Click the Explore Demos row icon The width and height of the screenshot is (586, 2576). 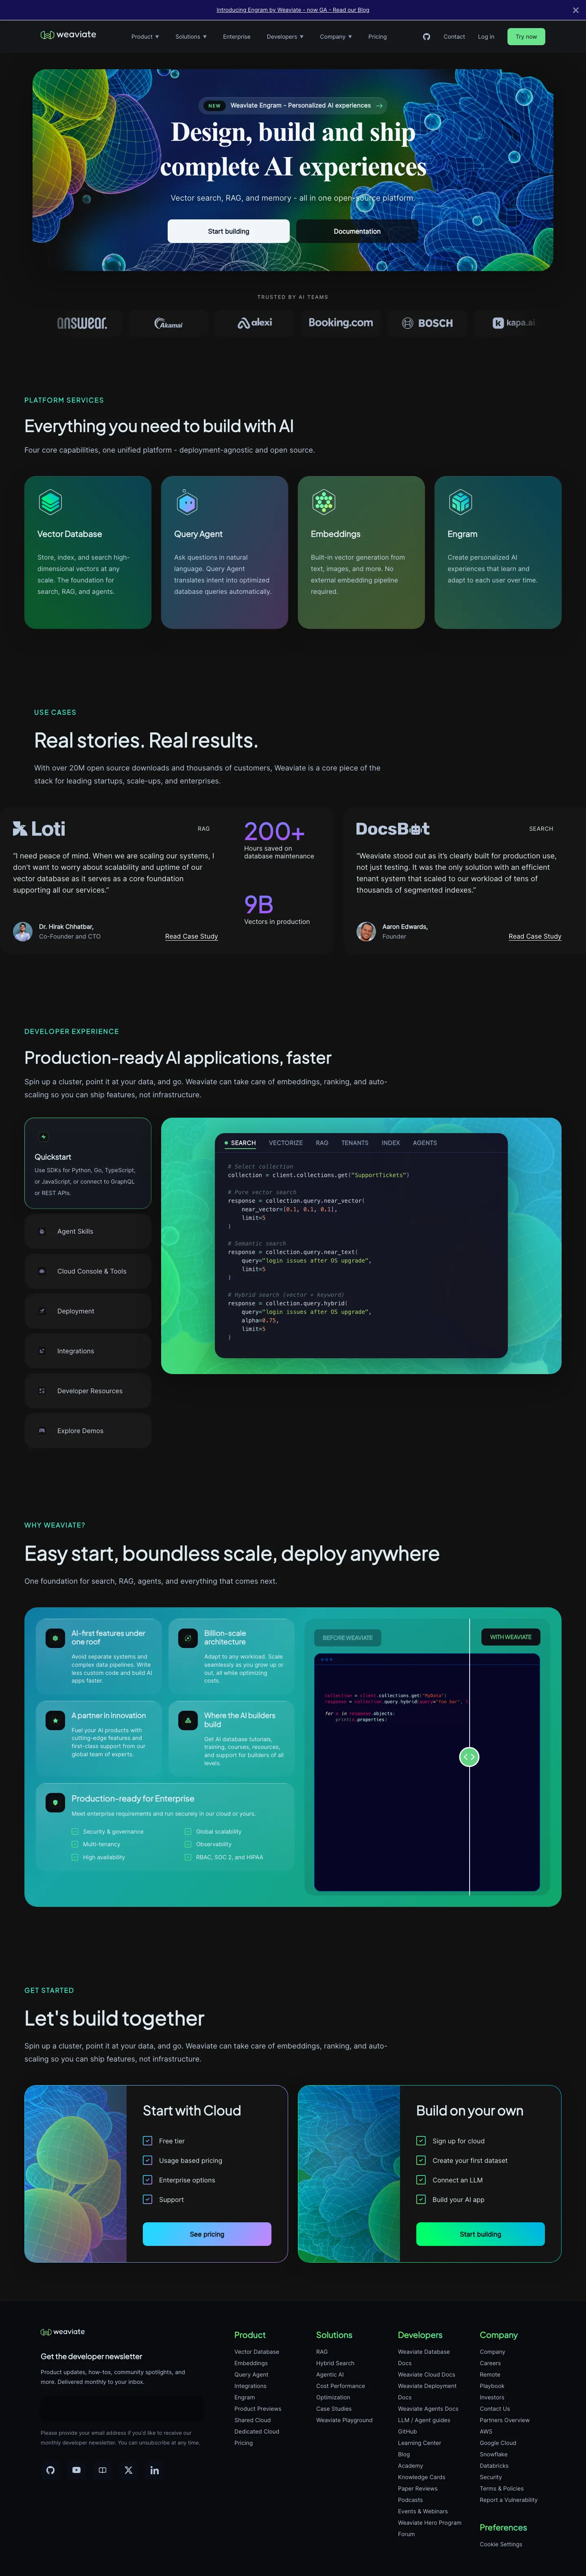coord(42,1431)
